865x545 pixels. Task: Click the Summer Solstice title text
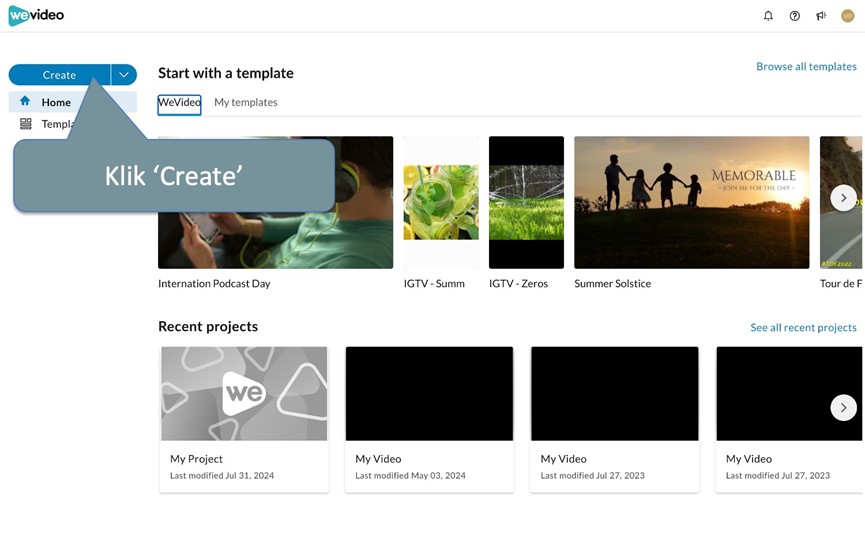click(x=612, y=284)
